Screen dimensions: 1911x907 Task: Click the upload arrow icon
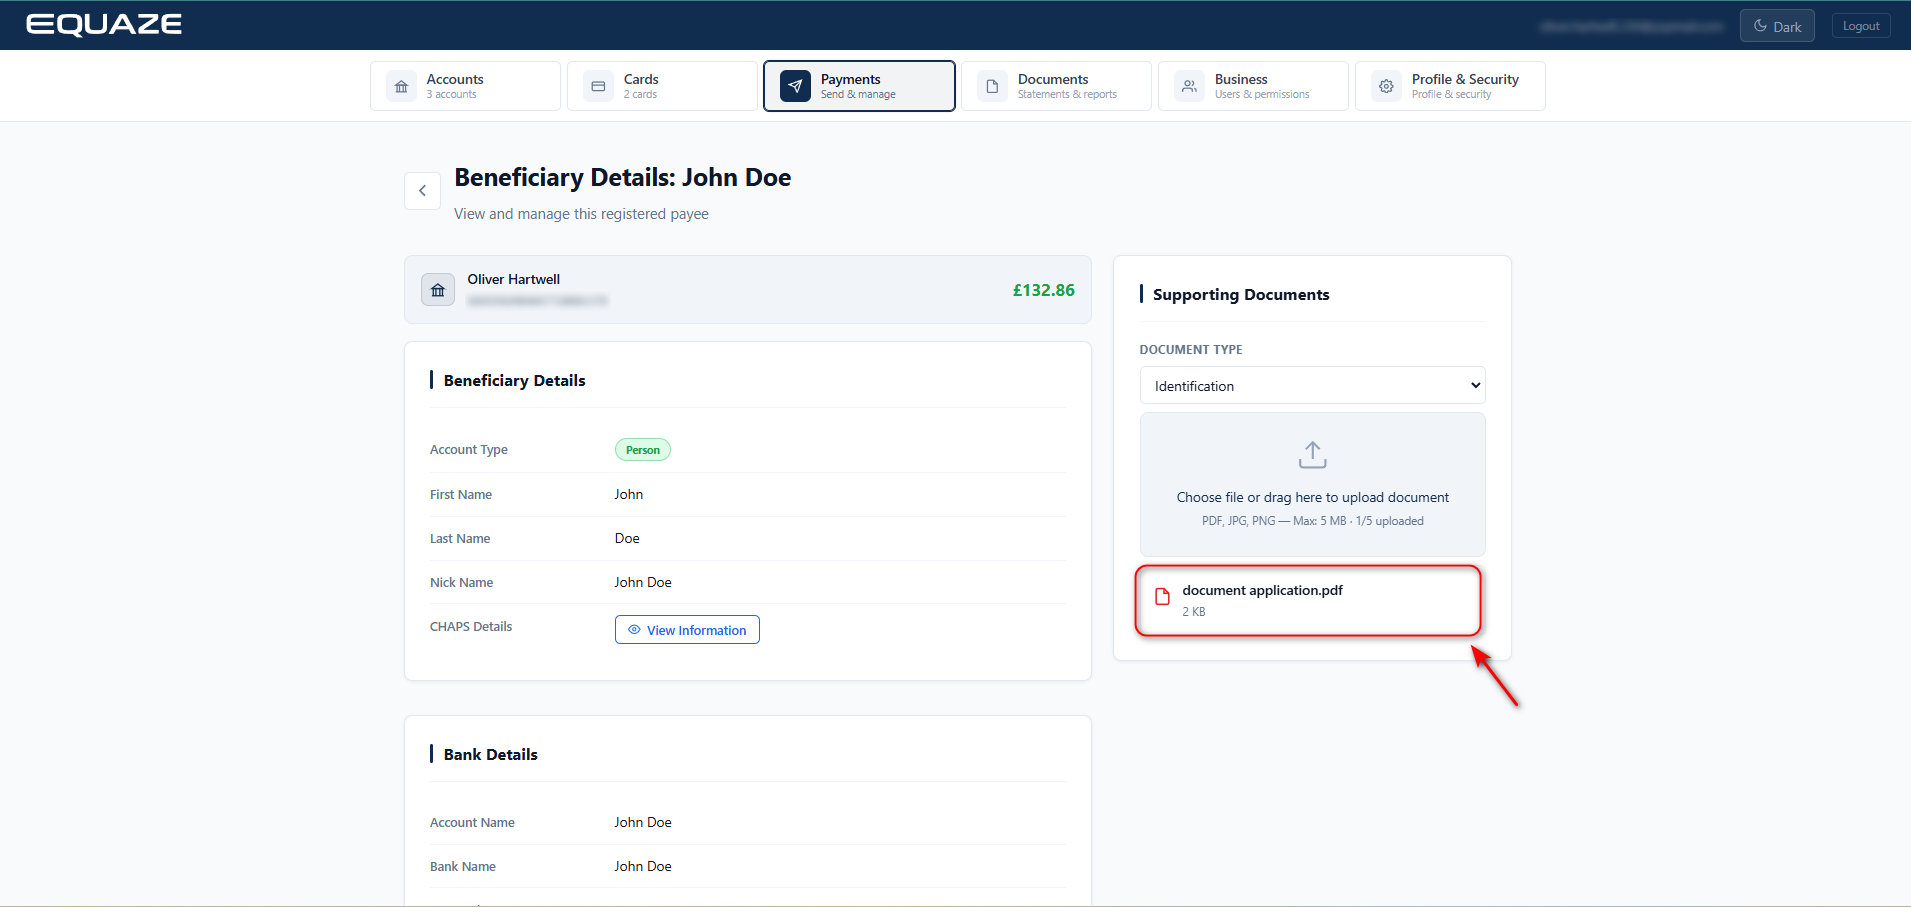1312,455
